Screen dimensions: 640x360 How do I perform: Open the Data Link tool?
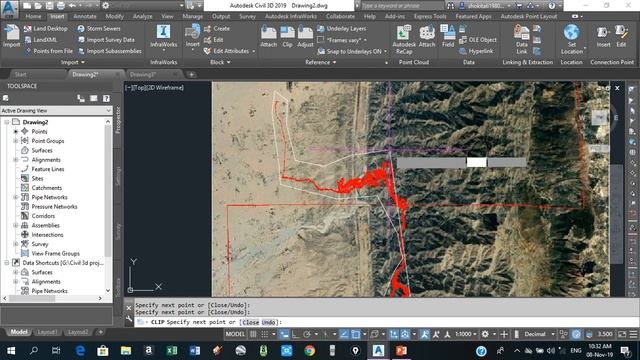coord(522,39)
